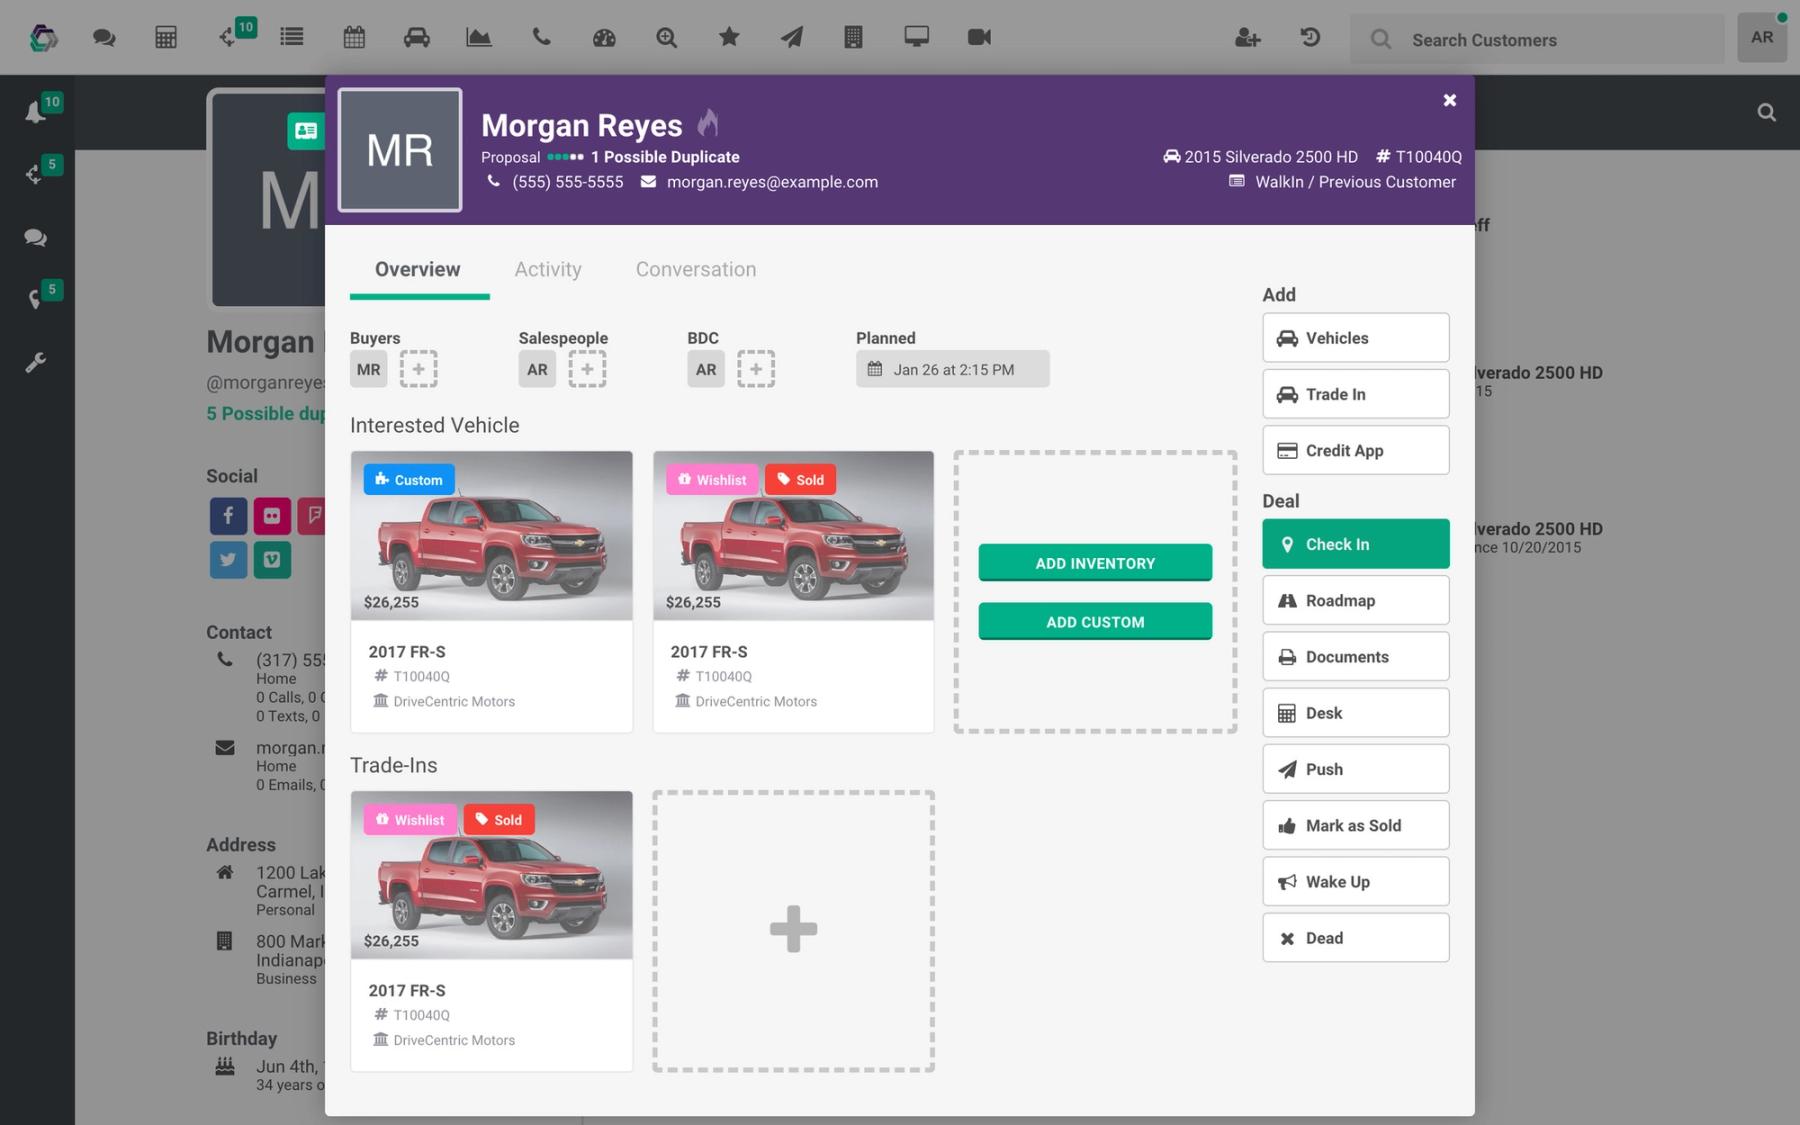The height and width of the screenshot is (1125, 1800).
Task: Switch to the Conversation tab
Action: (x=696, y=269)
